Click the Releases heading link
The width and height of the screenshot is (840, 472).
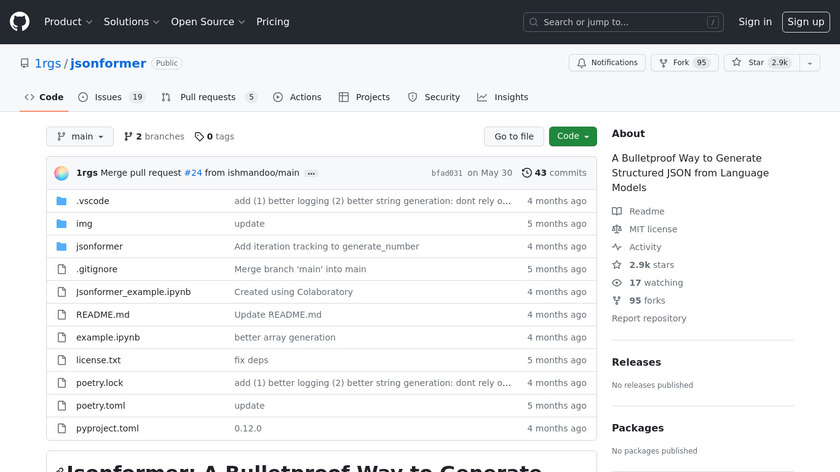coord(636,362)
